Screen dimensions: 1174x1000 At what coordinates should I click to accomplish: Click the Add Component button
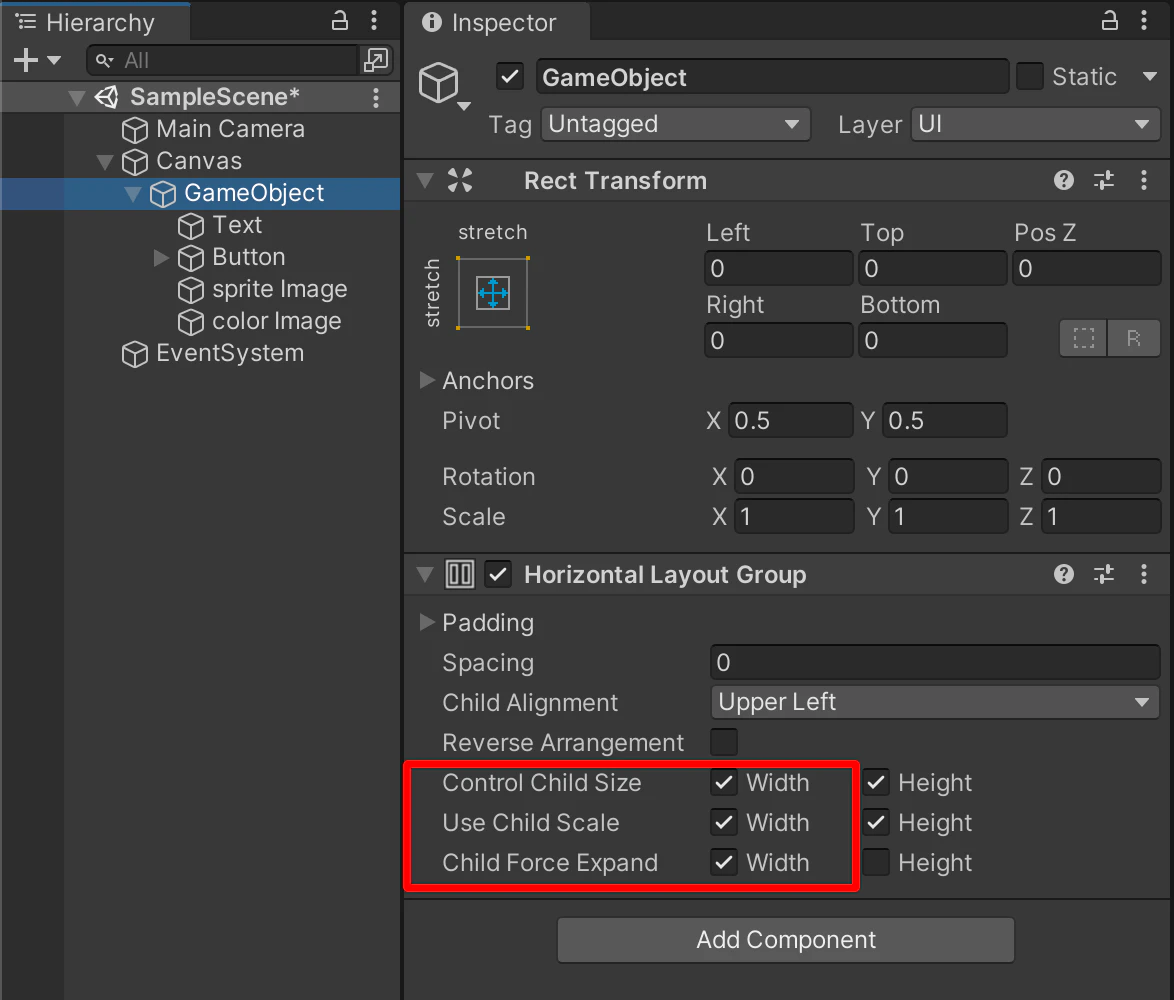786,940
